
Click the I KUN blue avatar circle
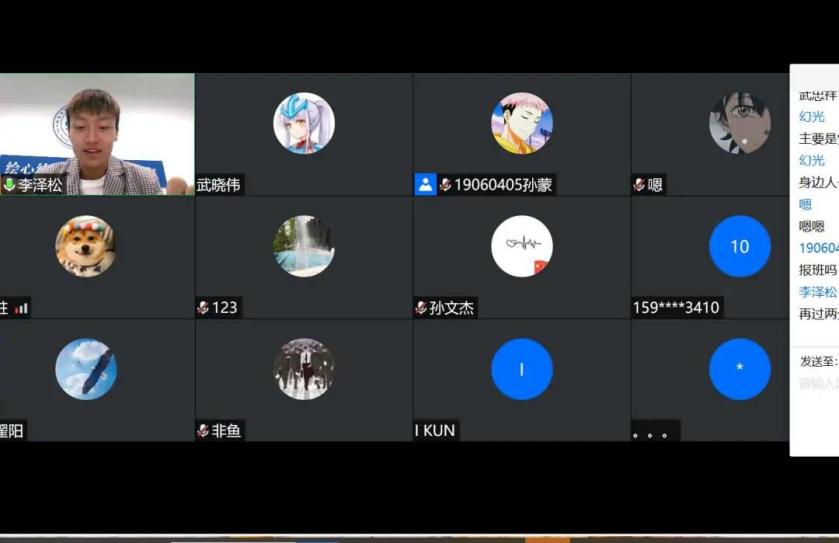click(522, 369)
